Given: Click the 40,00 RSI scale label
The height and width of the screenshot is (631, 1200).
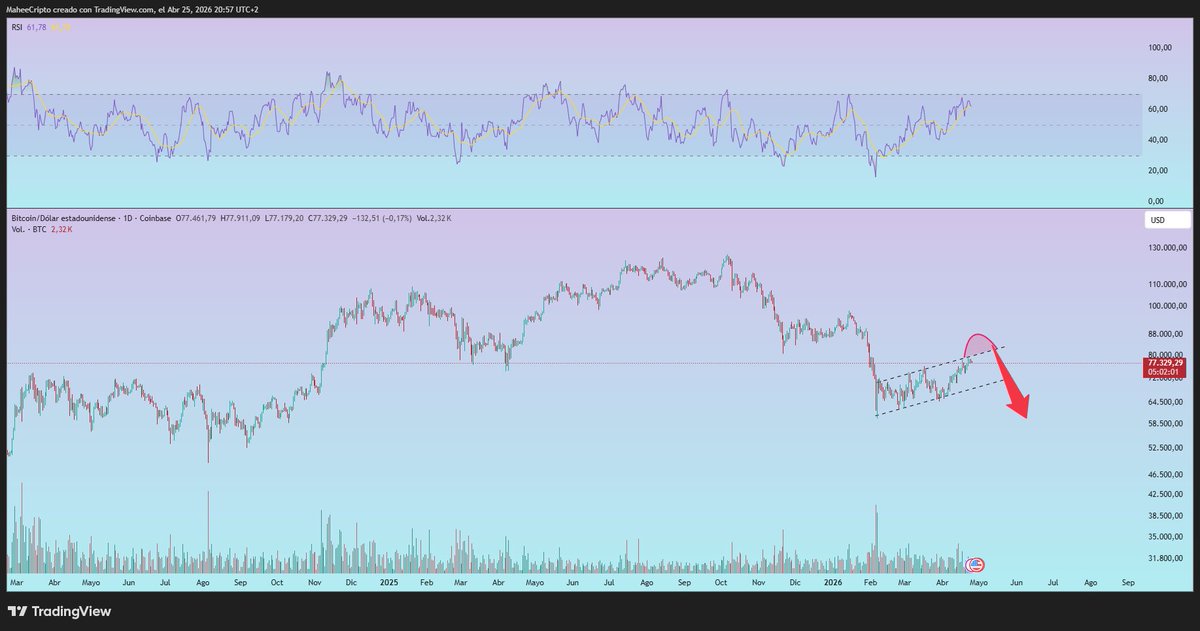Looking at the screenshot, I should coord(1160,140).
